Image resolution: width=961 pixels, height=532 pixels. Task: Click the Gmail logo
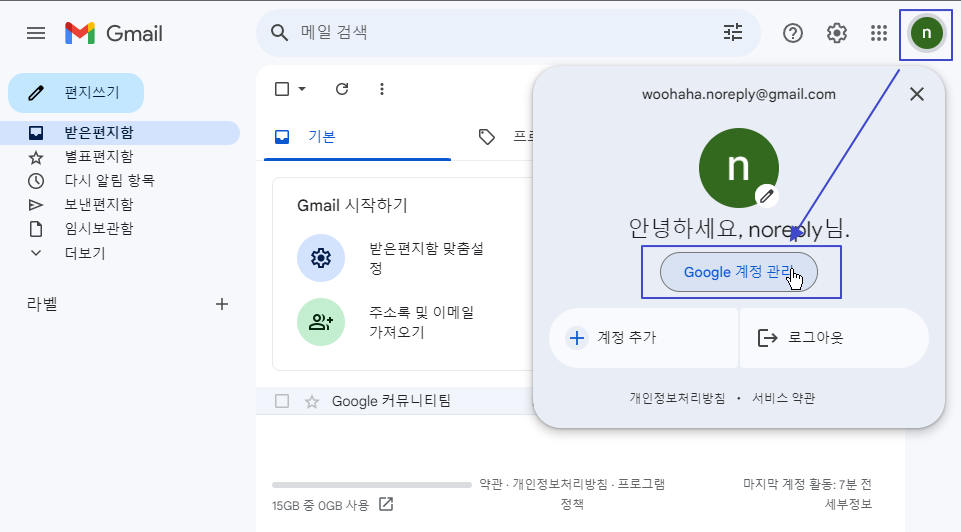(114, 33)
